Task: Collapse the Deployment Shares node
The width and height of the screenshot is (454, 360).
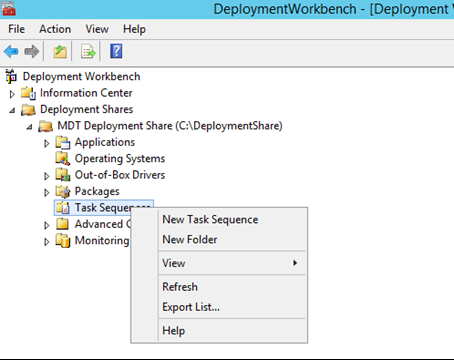Action: tap(12, 110)
